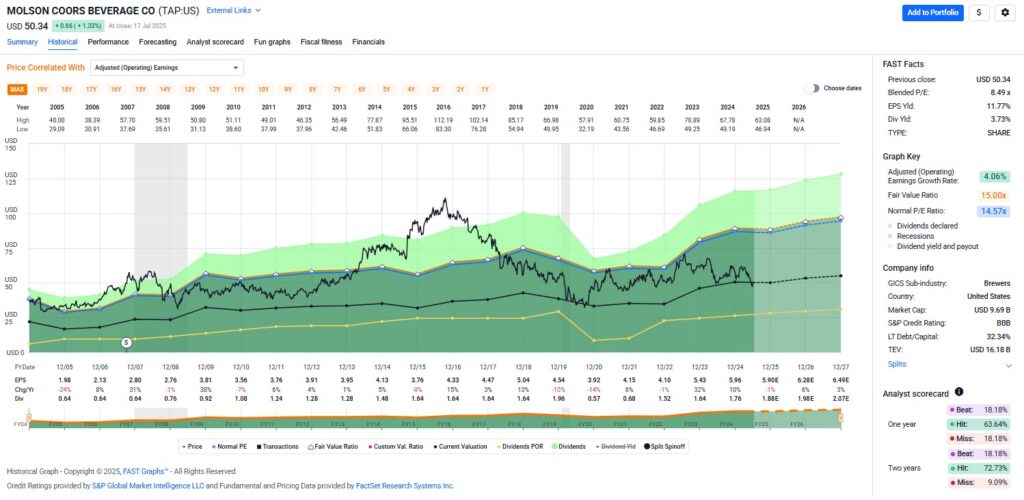Select the 15Y time range
Image resolution: width=1024 pixels, height=500 pixels.
click(140, 89)
